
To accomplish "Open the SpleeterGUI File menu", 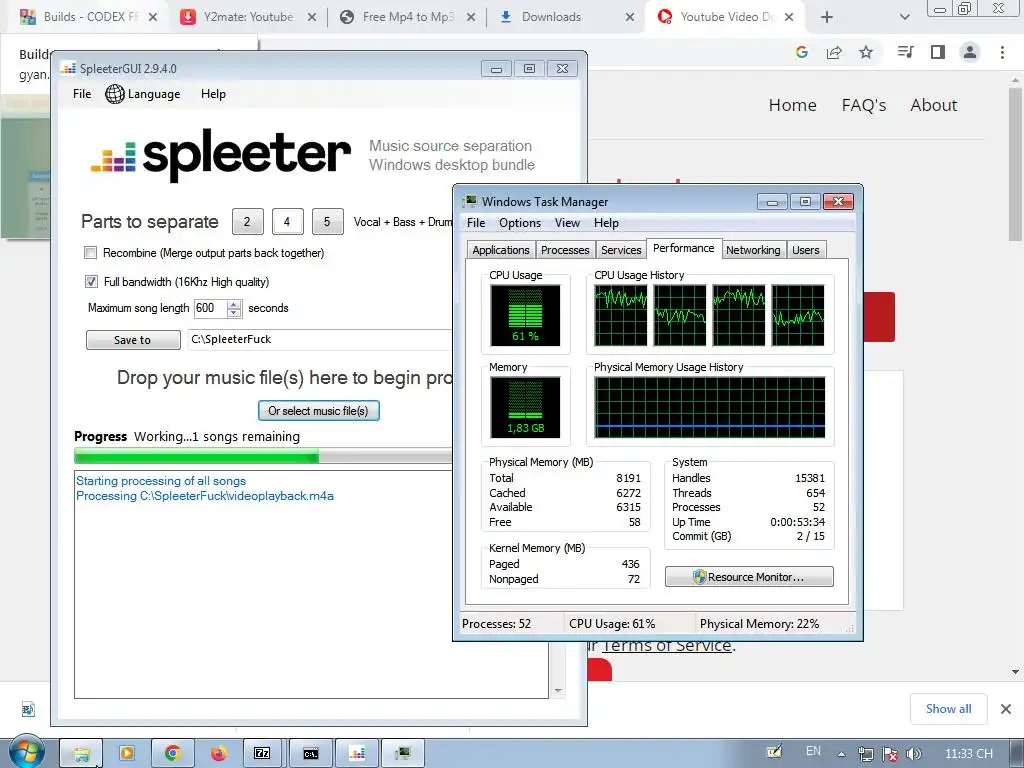I will click(x=82, y=93).
